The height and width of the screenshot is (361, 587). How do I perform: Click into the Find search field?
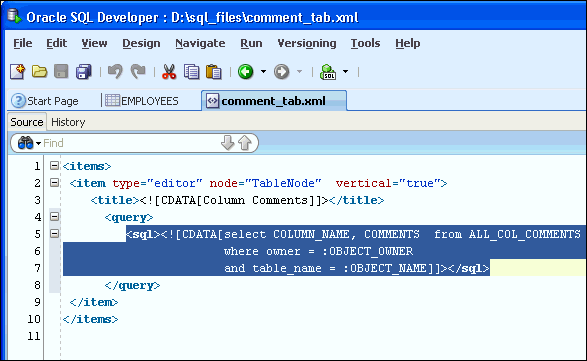click(x=131, y=143)
